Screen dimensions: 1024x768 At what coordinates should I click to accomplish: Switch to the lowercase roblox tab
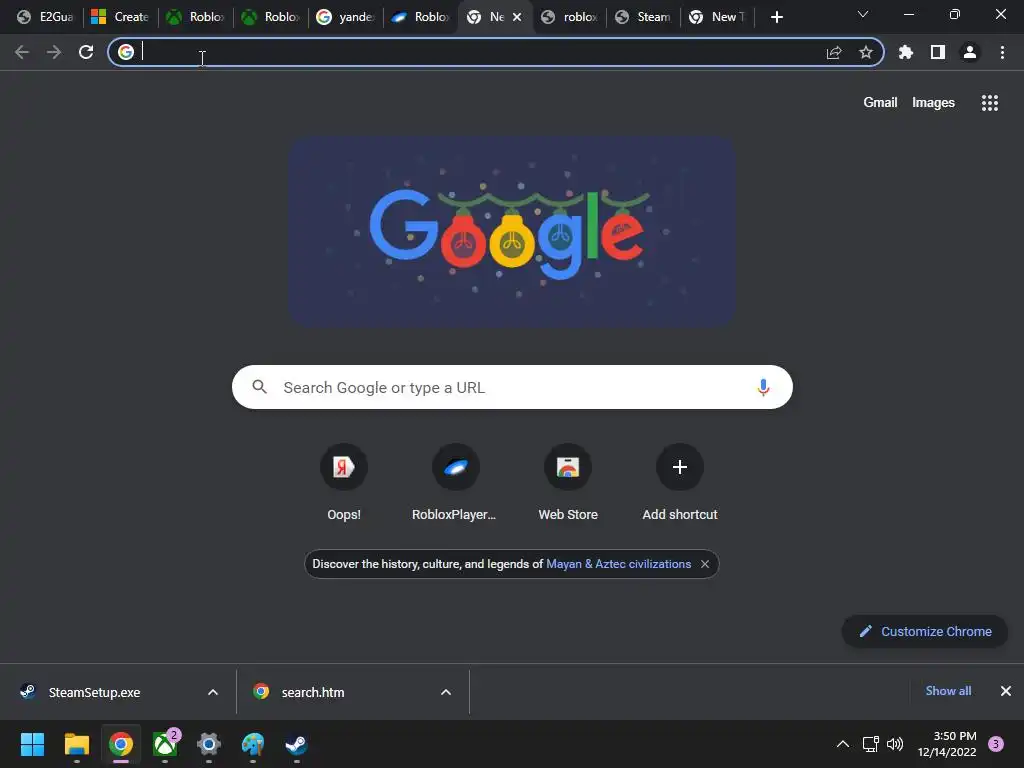click(570, 17)
